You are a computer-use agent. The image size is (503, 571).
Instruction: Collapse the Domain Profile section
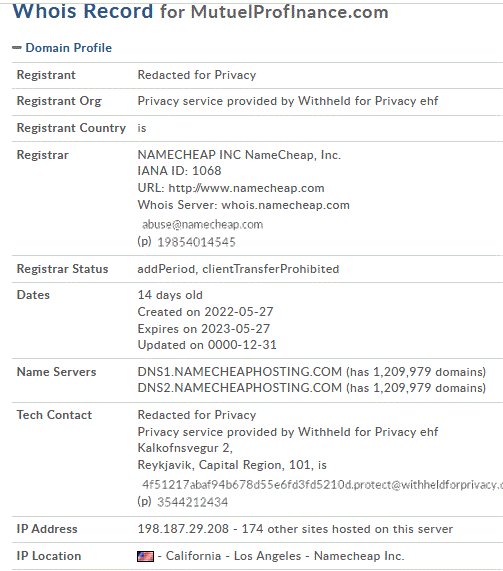17,48
